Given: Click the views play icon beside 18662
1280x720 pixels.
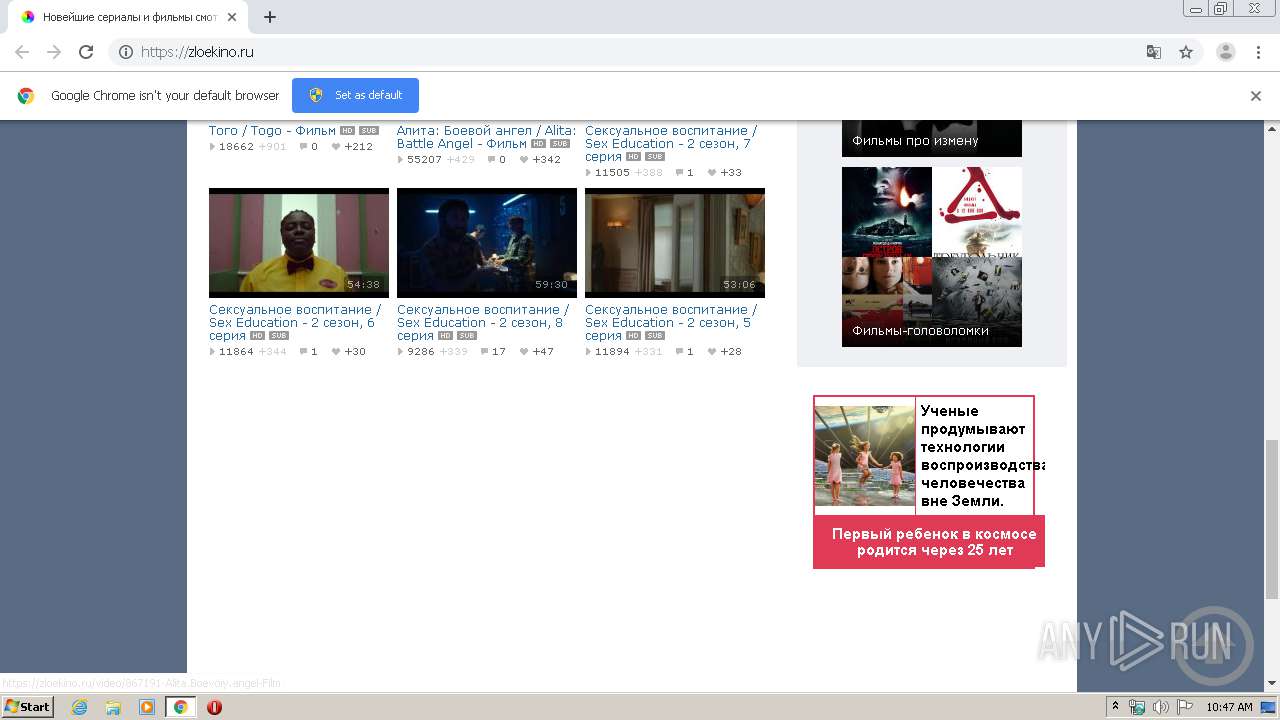Looking at the screenshot, I should (x=213, y=147).
